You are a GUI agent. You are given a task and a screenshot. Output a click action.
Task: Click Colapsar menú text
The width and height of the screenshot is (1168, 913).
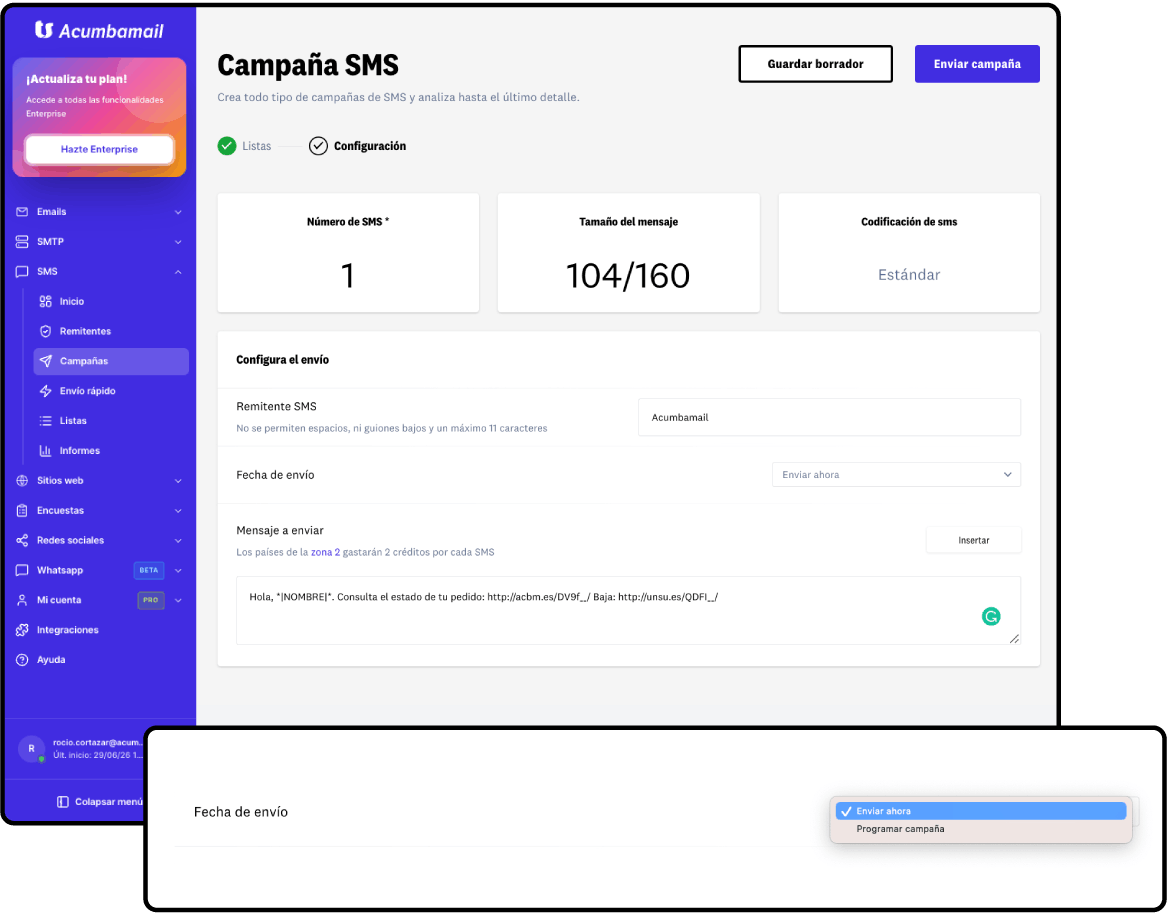click(109, 802)
